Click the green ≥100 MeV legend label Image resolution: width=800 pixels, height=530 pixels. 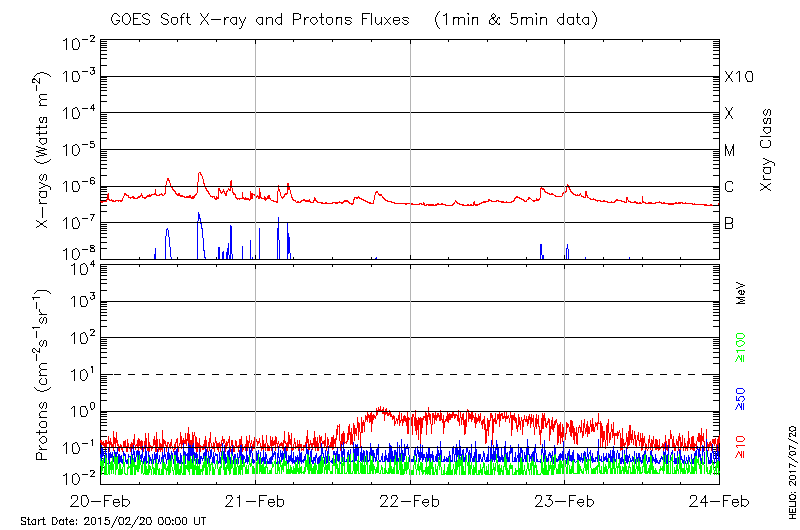(x=742, y=348)
